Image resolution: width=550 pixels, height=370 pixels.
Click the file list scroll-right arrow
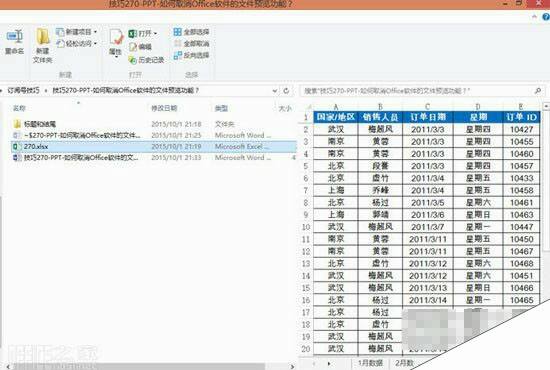[292, 366]
